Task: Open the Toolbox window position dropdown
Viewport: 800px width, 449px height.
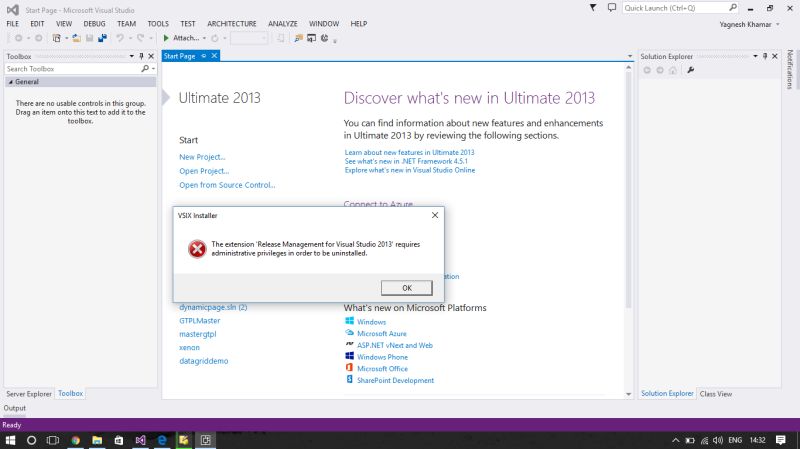Action: (x=132, y=56)
